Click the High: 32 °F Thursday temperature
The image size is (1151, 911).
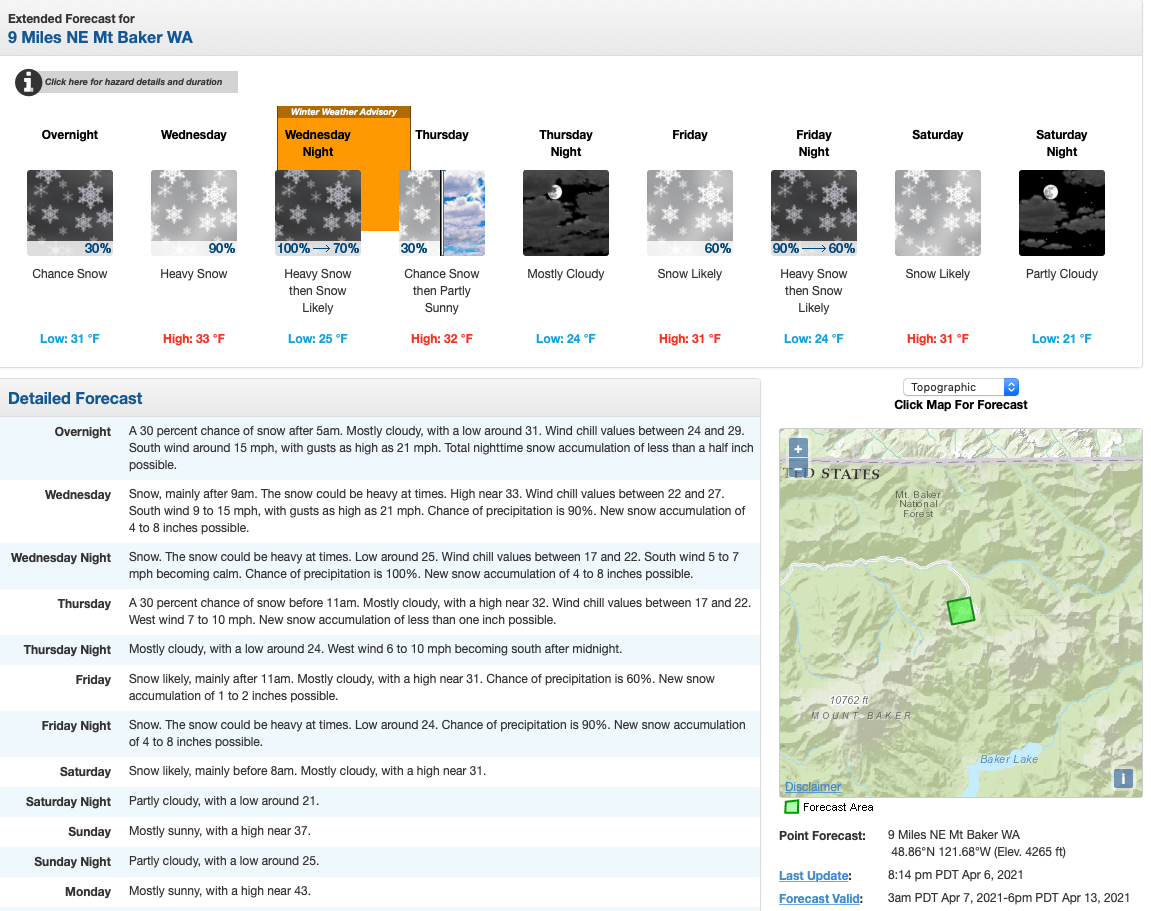tap(442, 338)
